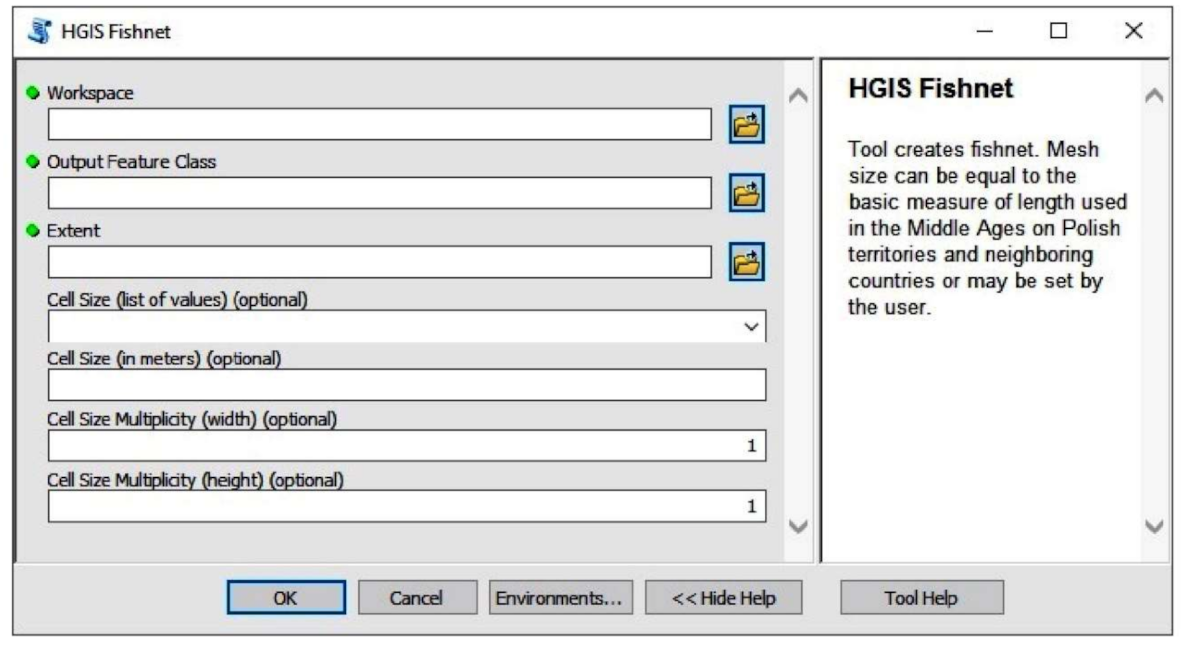1182x645 pixels.
Task: Click the Extent browse folder icon
Action: click(746, 262)
